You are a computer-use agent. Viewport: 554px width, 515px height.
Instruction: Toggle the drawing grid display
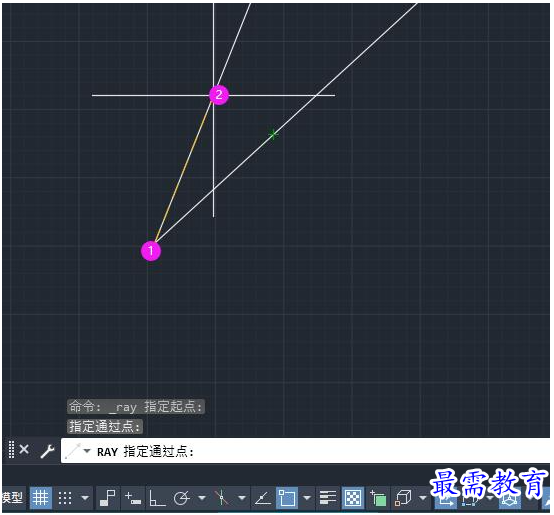[41, 498]
